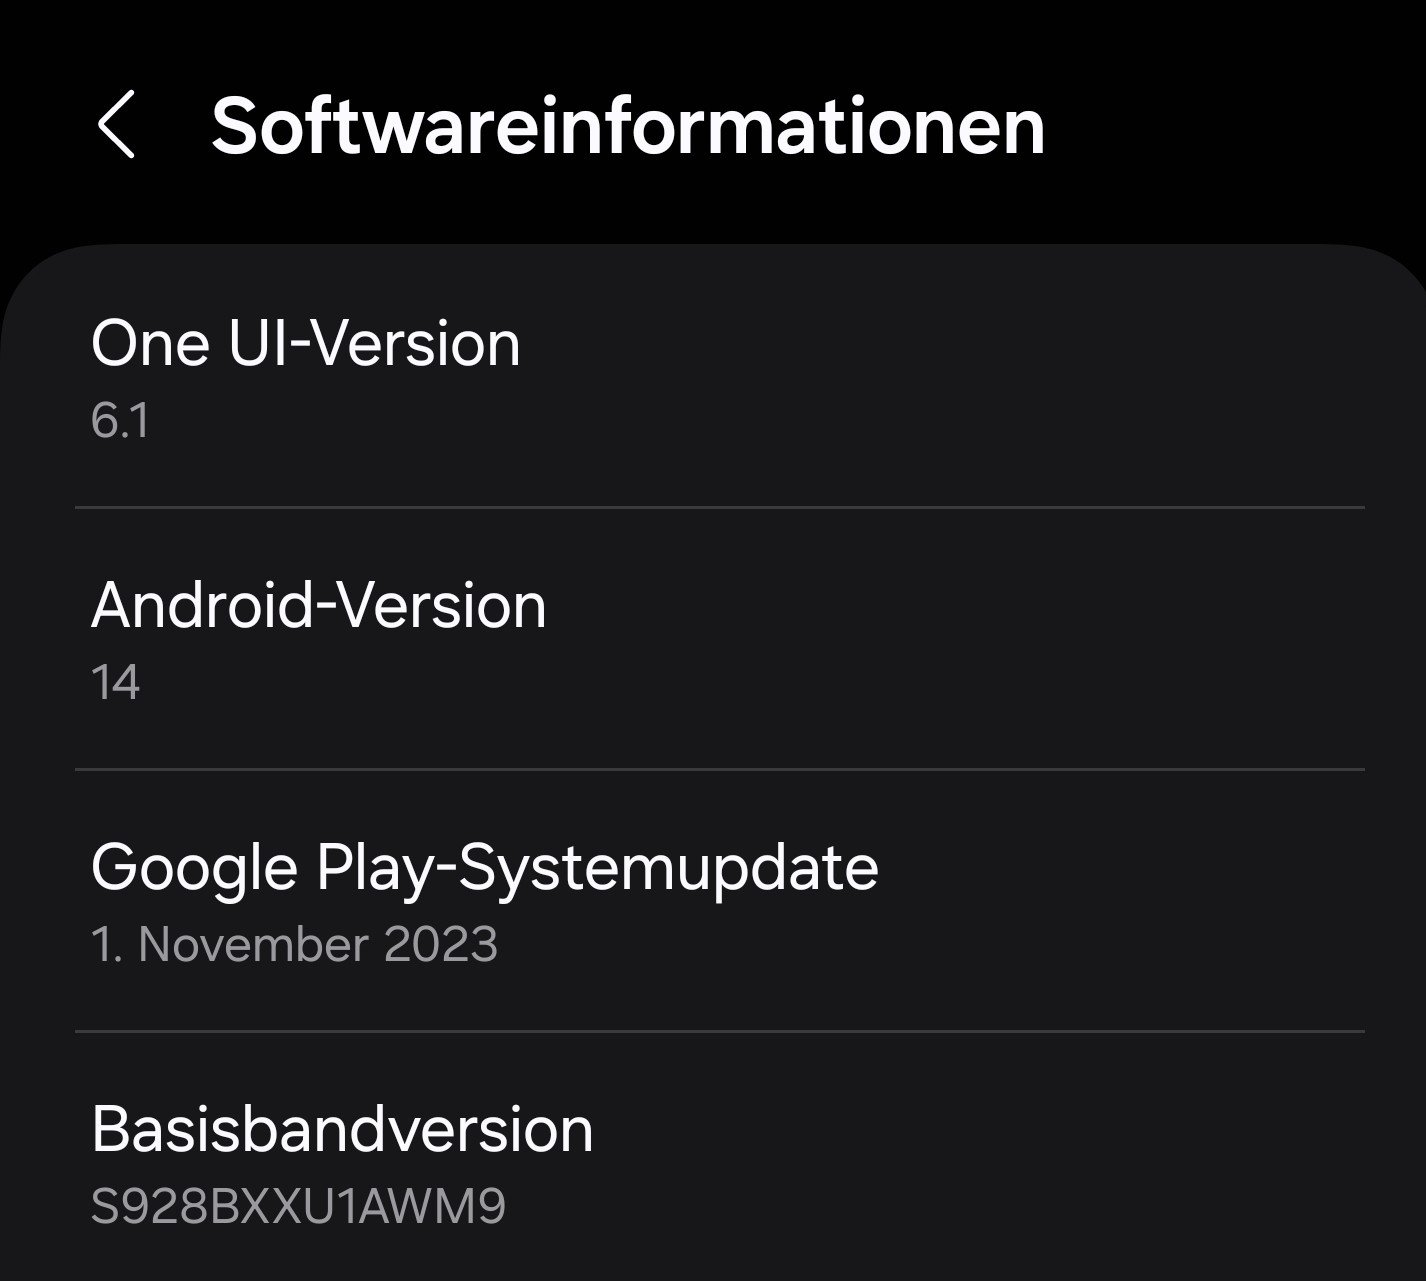The height and width of the screenshot is (1281, 1426).
Task: Click the Softwareinformationen page title
Action: [x=628, y=126]
